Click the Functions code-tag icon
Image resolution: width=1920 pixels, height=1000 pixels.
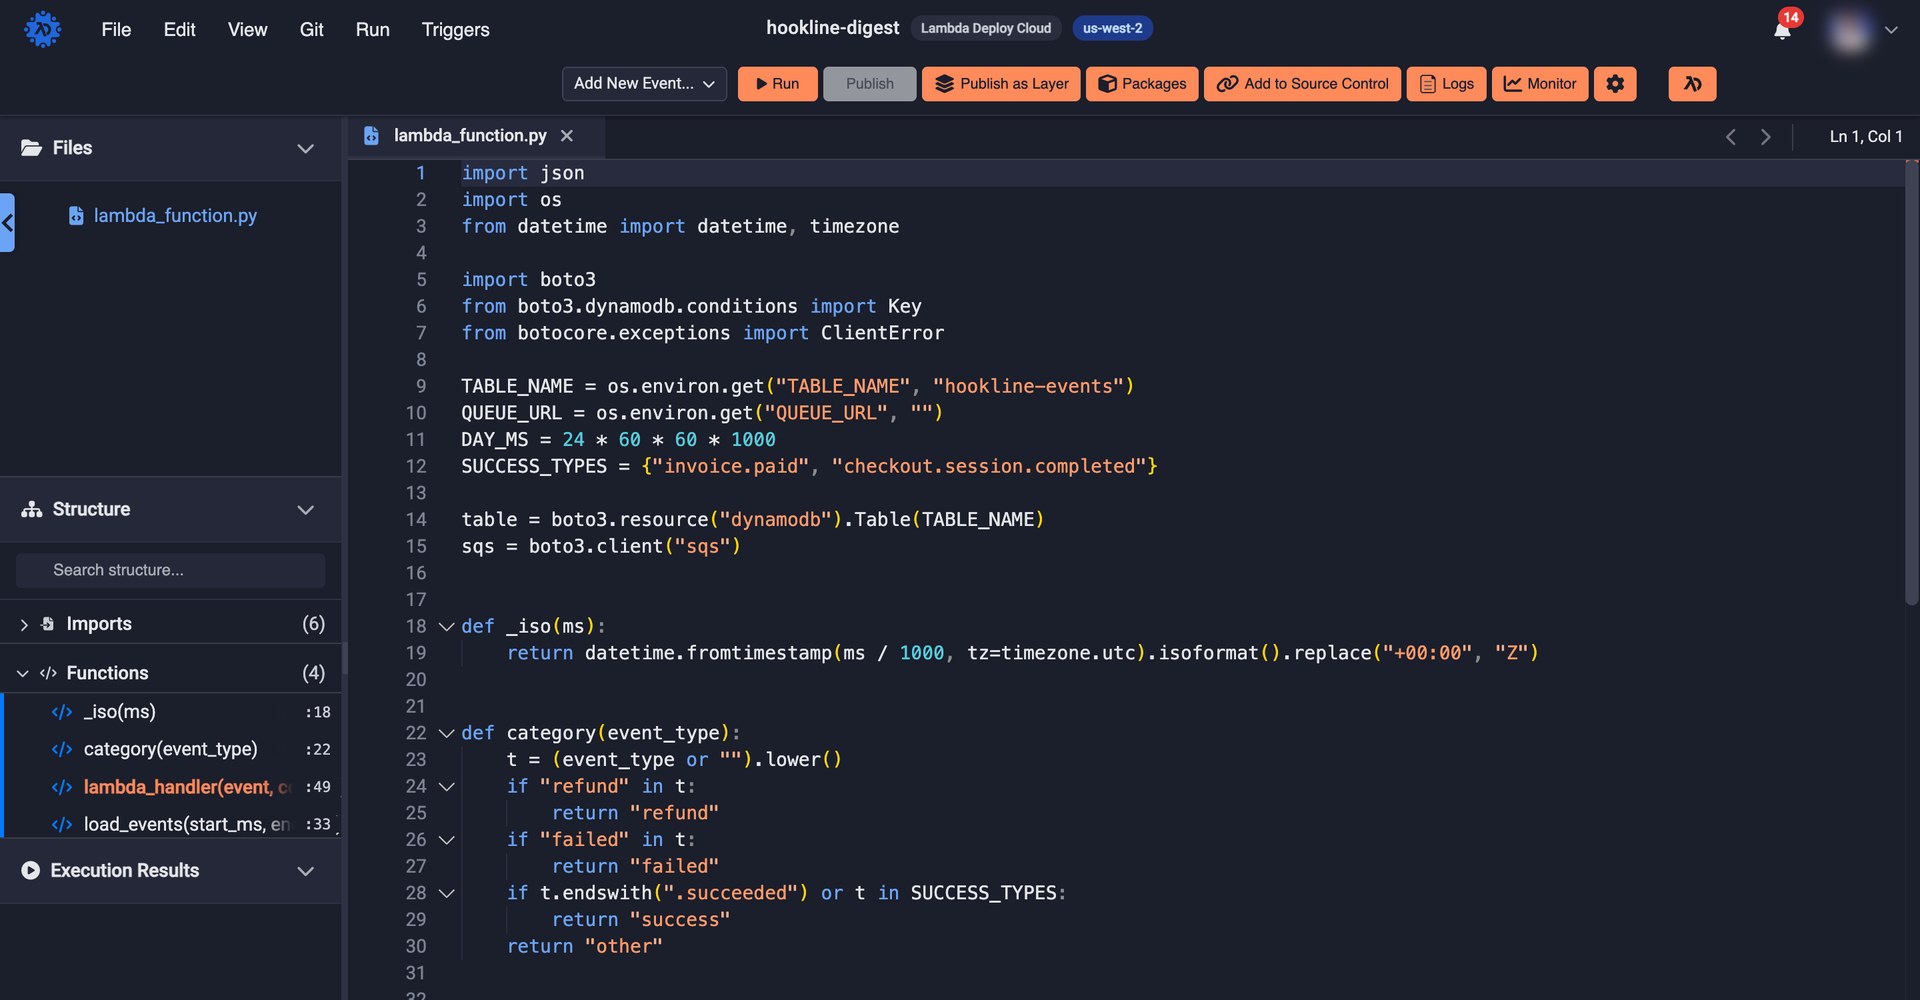pyautogui.click(x=48, y=673)
